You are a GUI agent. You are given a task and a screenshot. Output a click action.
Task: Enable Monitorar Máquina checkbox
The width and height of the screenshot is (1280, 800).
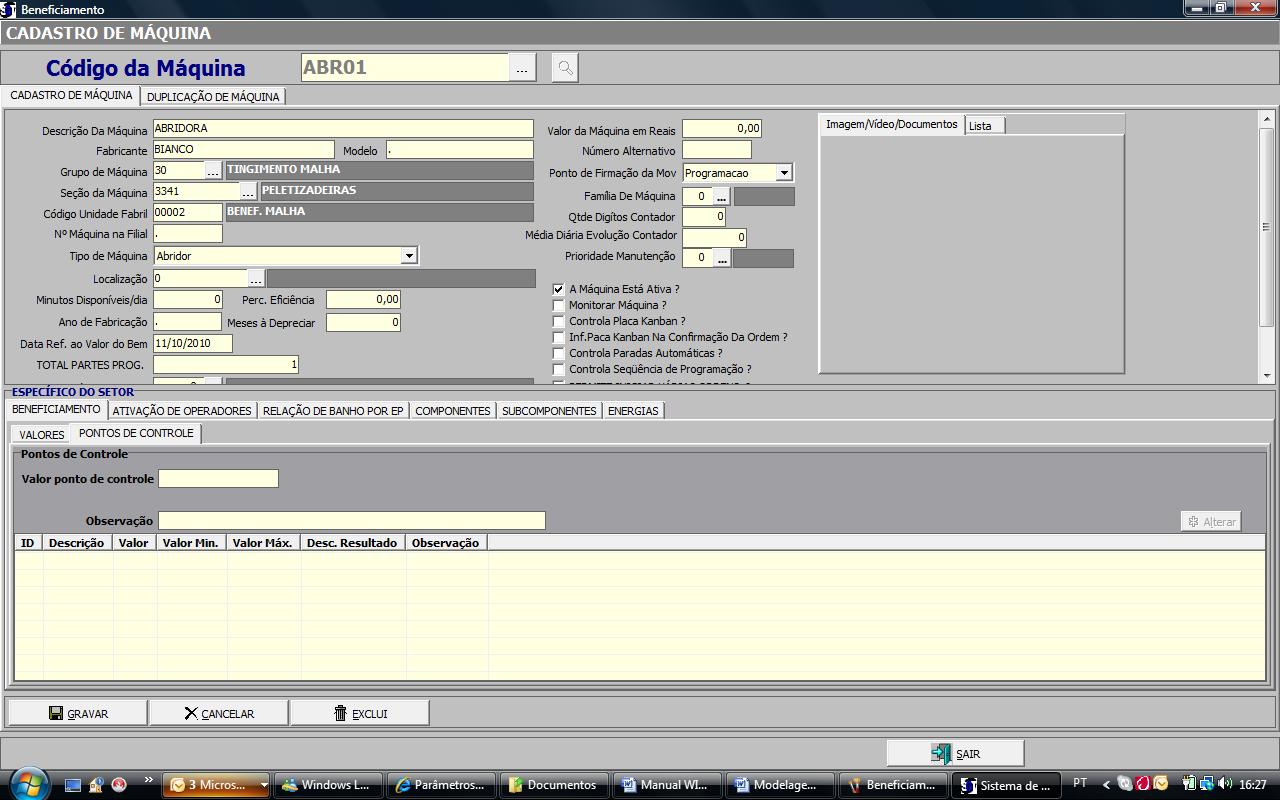click(559, 305)
